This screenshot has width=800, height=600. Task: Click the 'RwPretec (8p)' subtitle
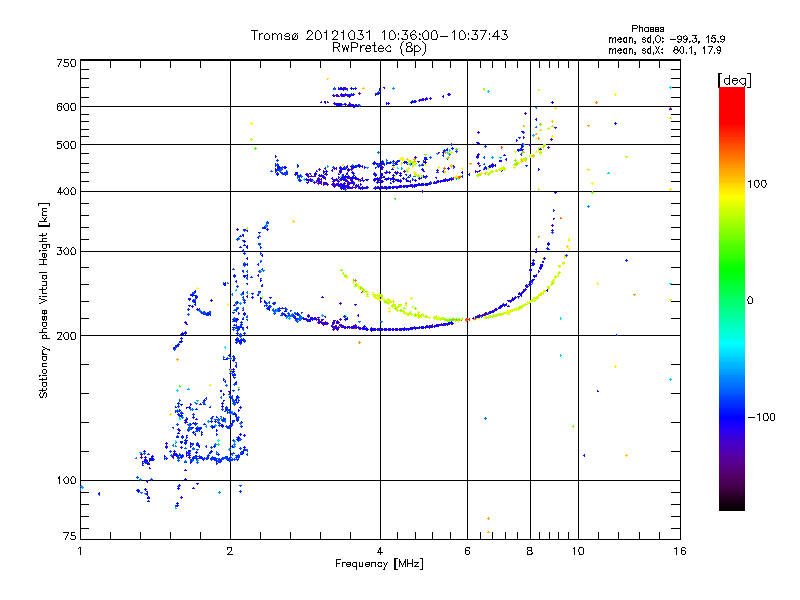click(379, 48)
